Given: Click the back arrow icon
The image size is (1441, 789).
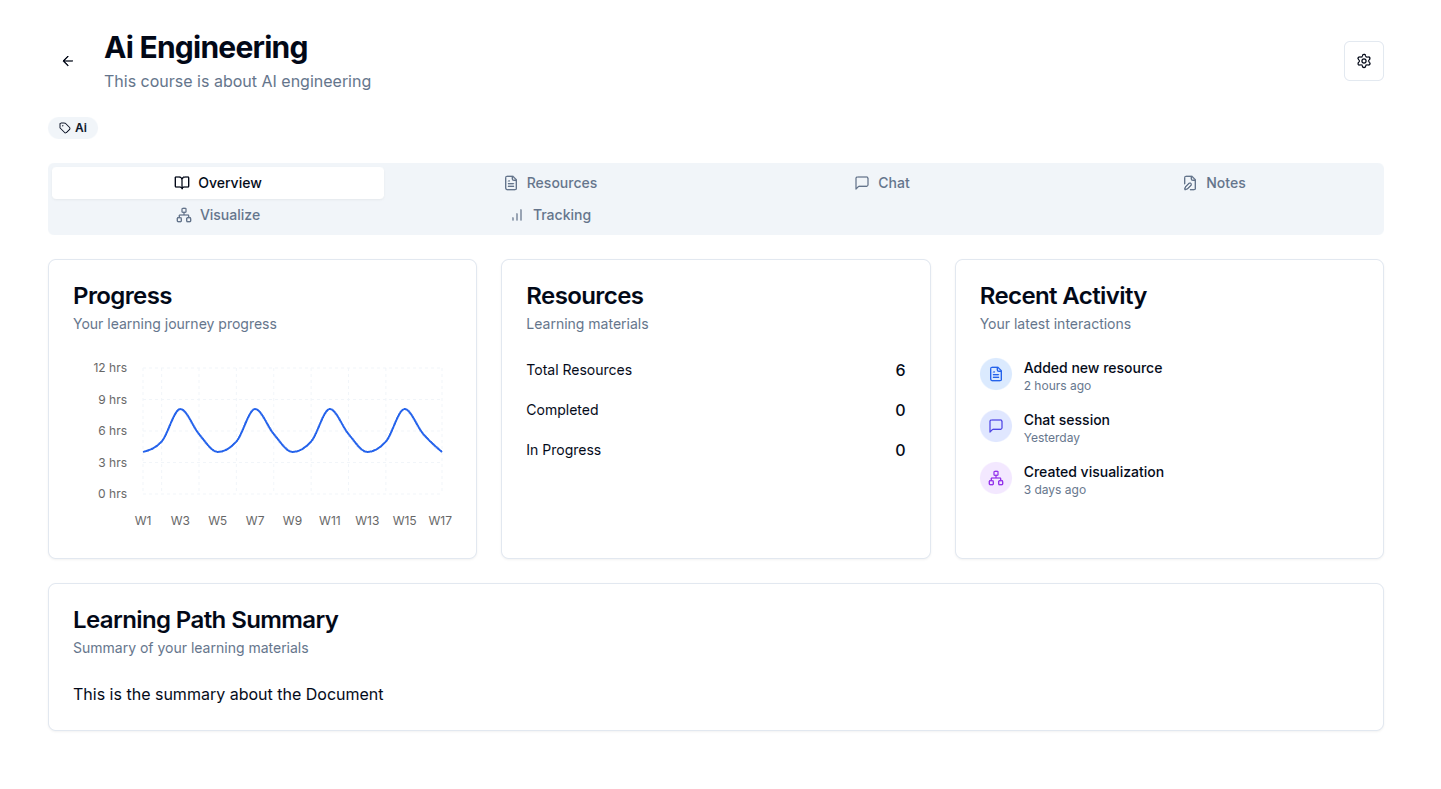Looking at the screenshot, I should tap(68, 61).
